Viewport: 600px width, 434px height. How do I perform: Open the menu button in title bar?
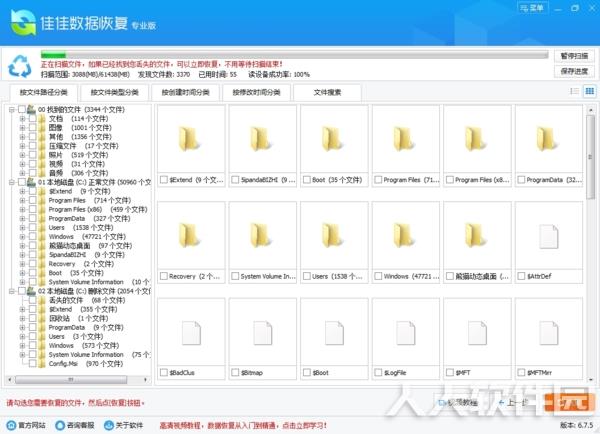tap(532, 8)
